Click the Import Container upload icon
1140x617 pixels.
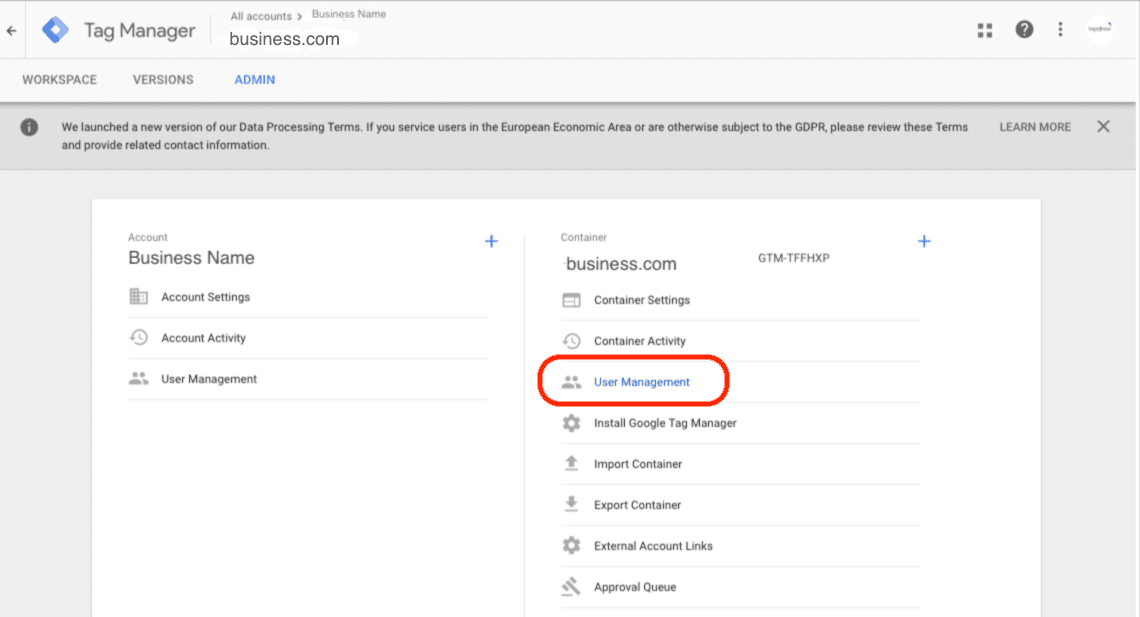571,463
